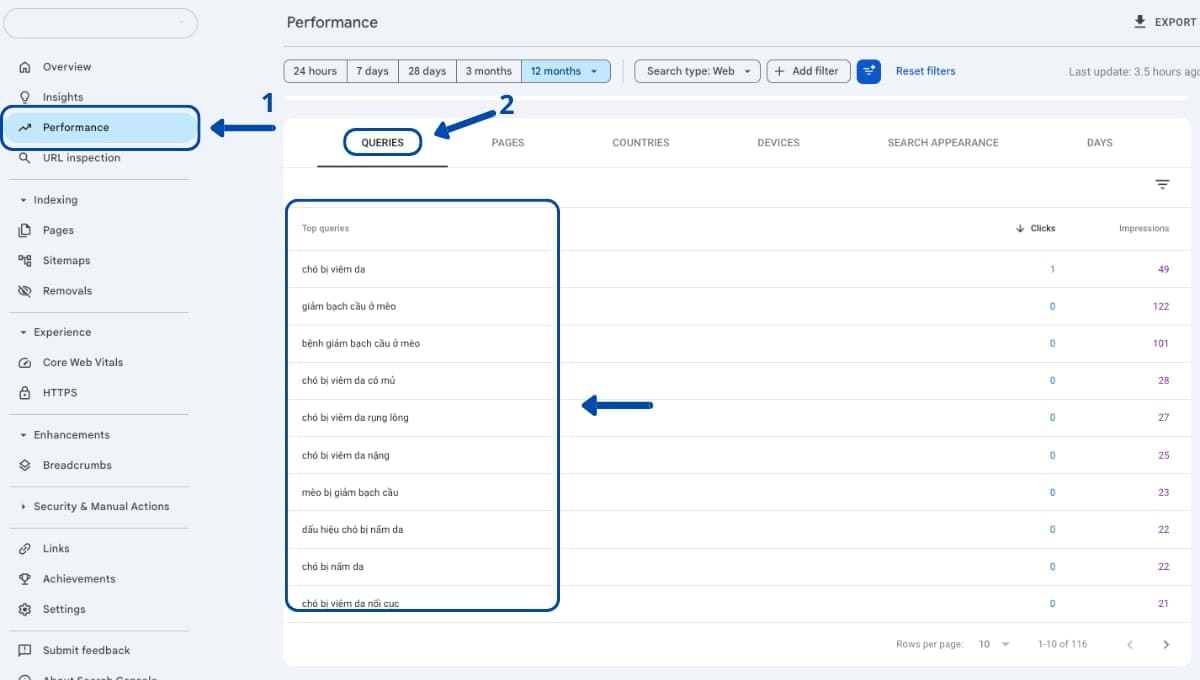This screenshot has height=680, width=1200.
Task: Switch to the Days tab
Action: [x=1100, y=143]
